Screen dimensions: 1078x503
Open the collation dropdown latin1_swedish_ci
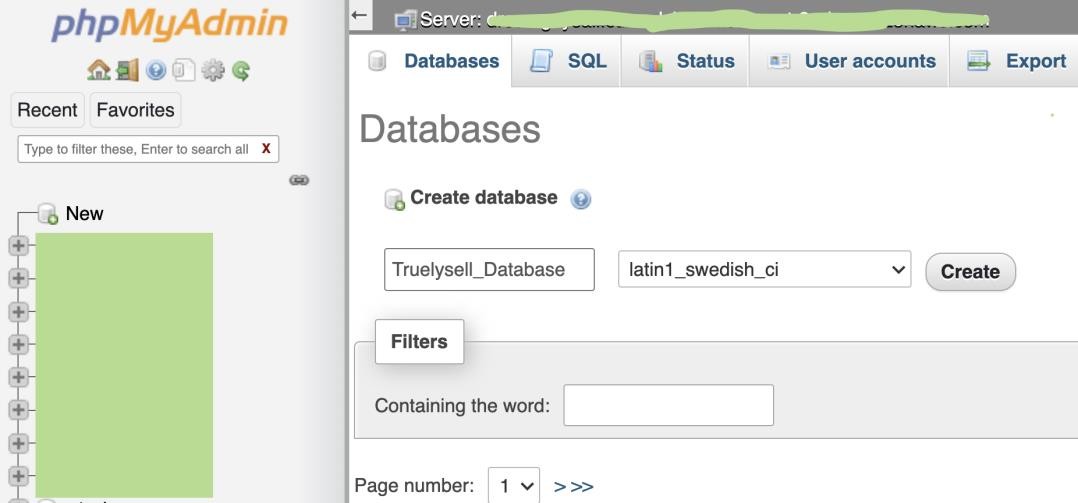coord(764,269)
